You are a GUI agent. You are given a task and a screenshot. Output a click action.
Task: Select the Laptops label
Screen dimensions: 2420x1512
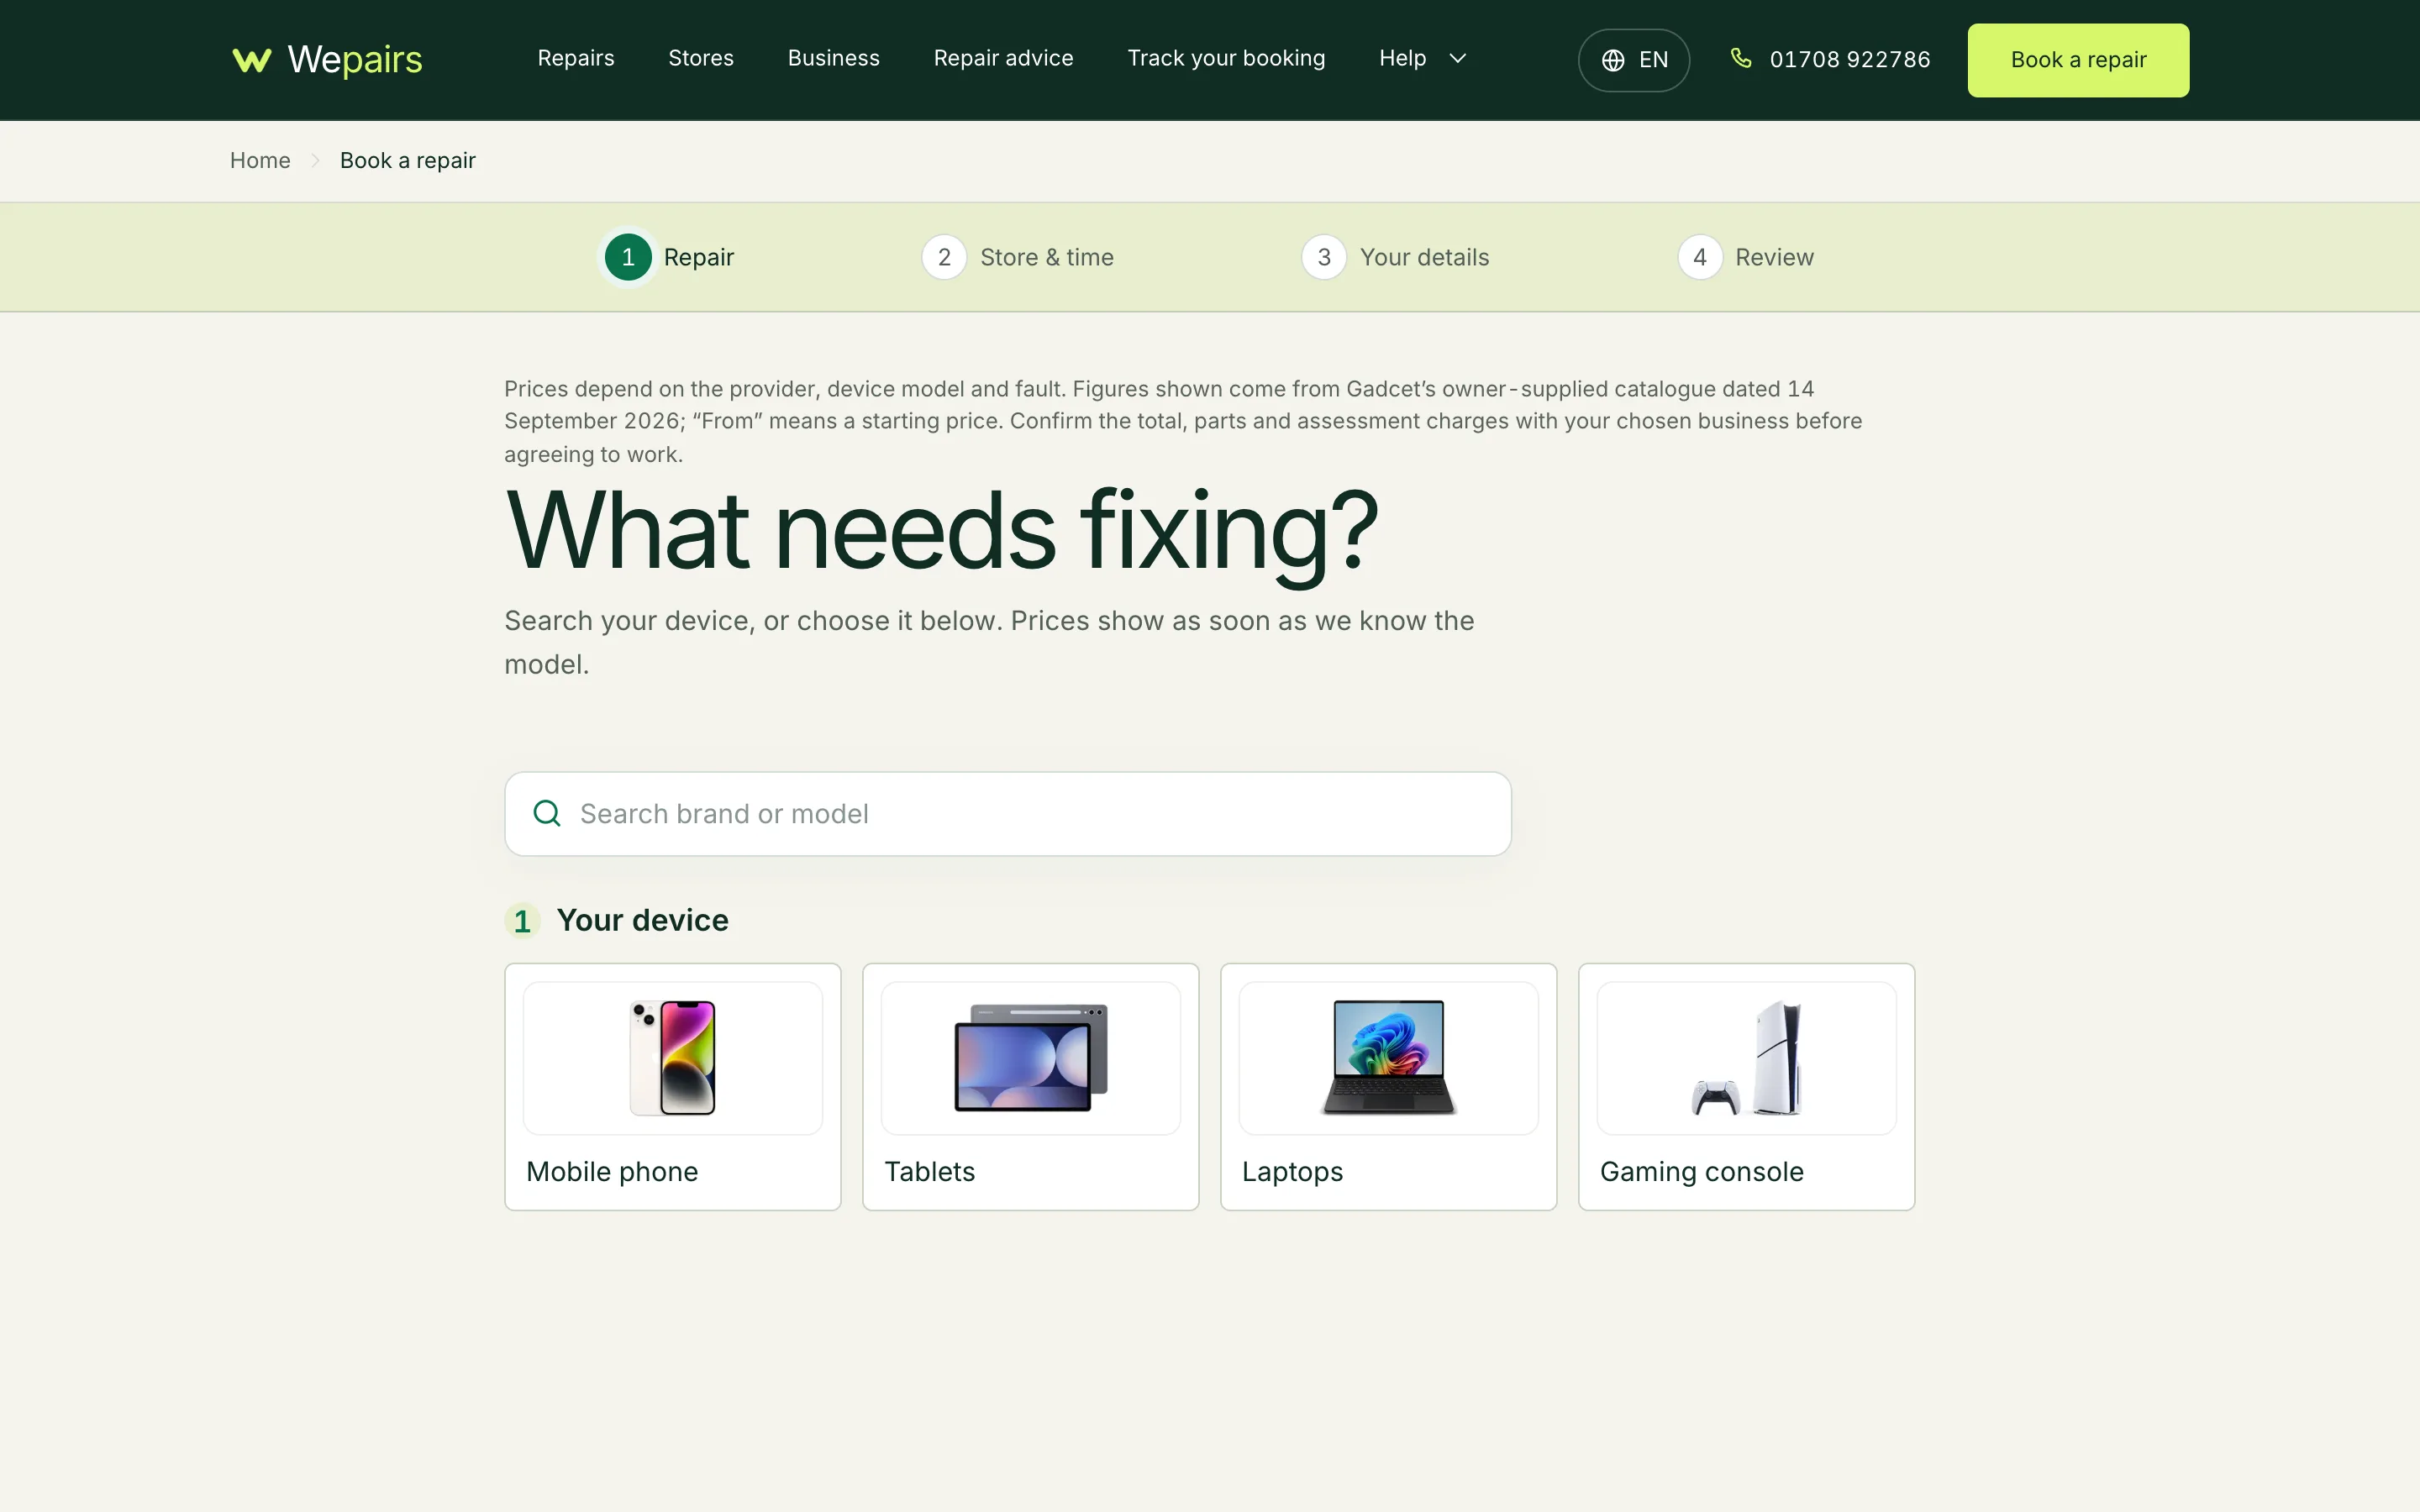[1292, 1172]
